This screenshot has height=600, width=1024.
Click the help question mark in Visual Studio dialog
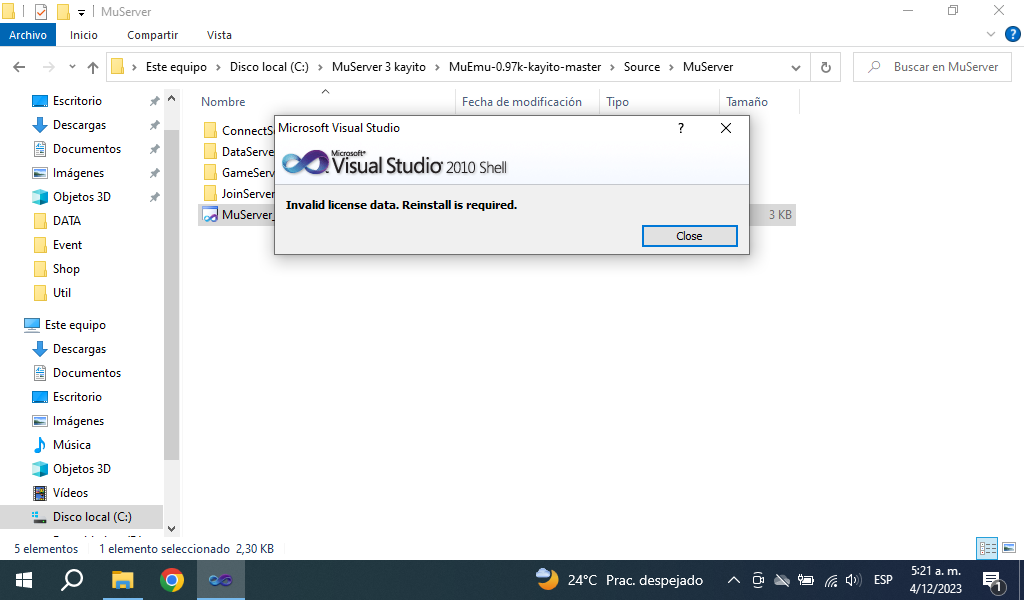pos(680,128)
